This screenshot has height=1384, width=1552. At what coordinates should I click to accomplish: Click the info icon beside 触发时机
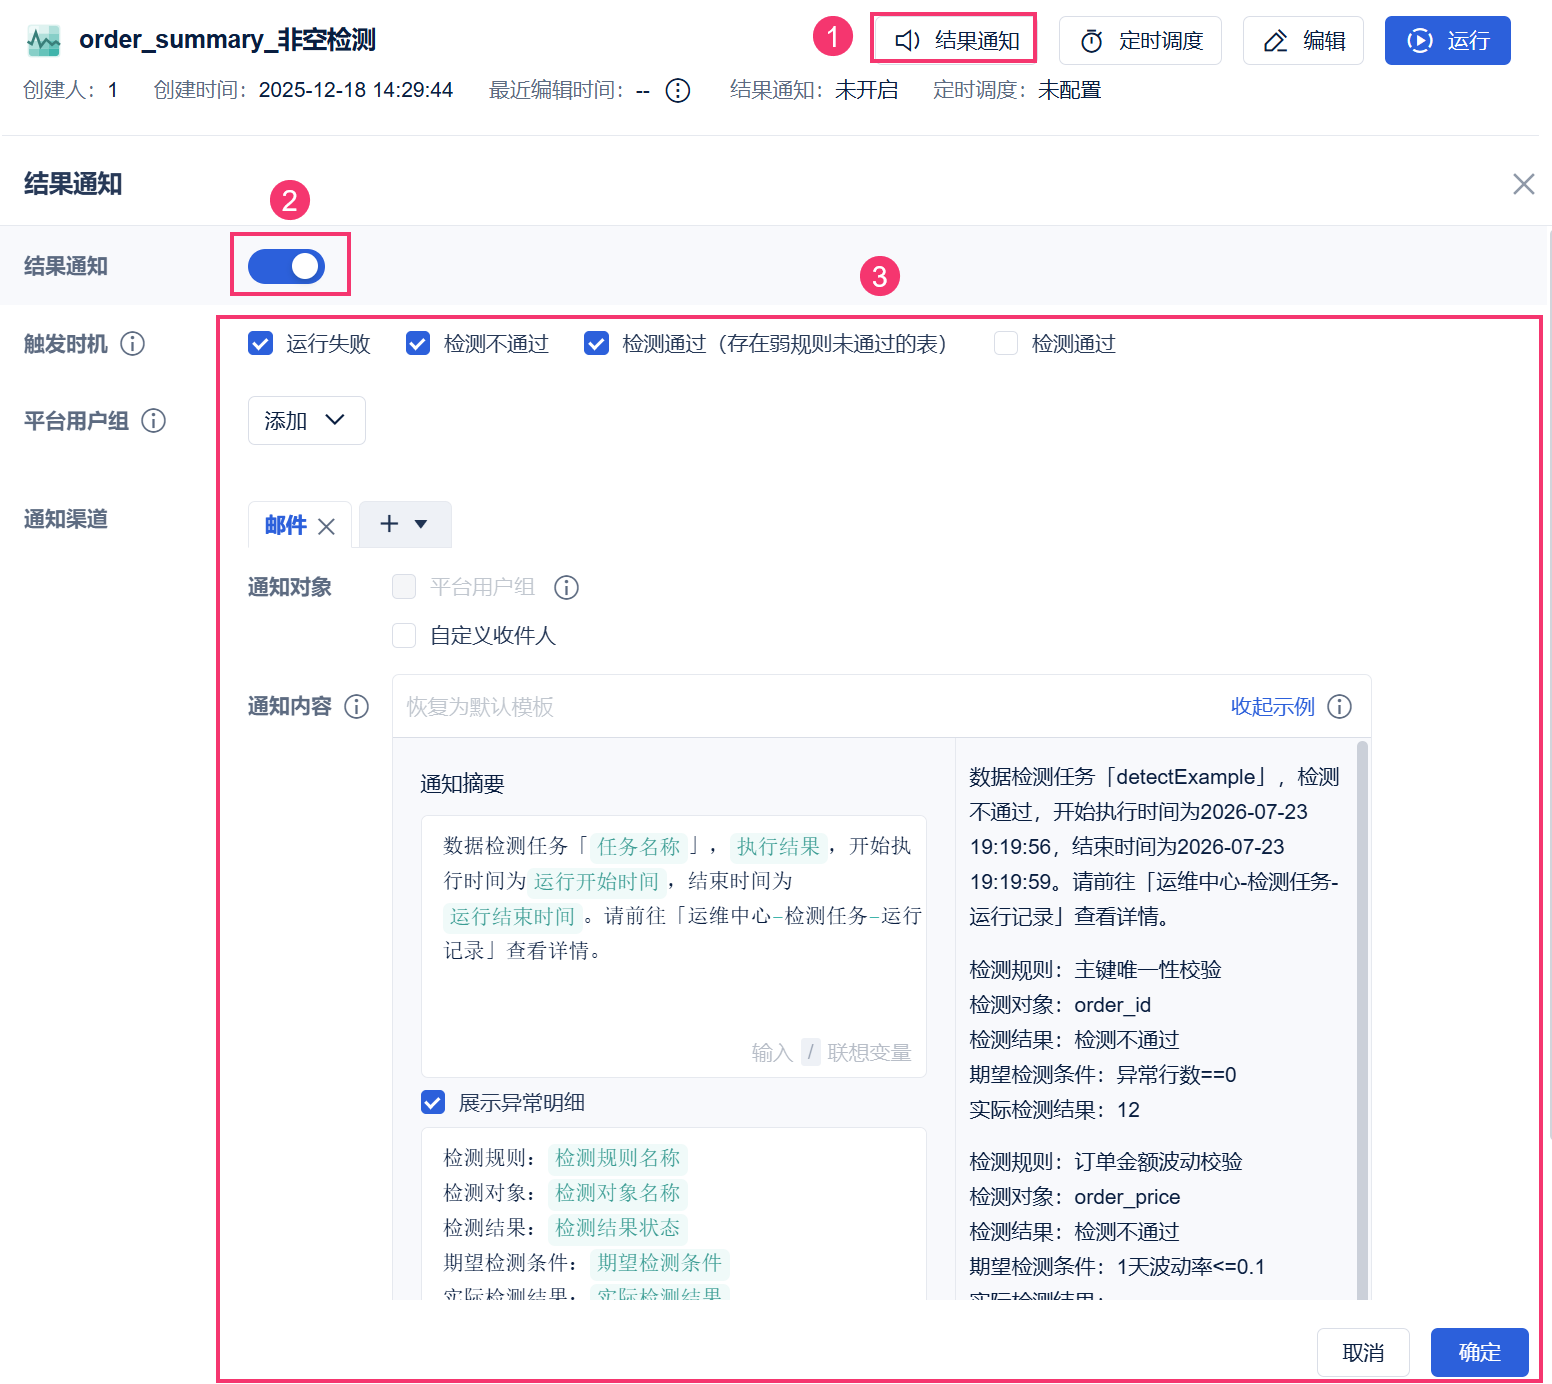click(132, 344)
